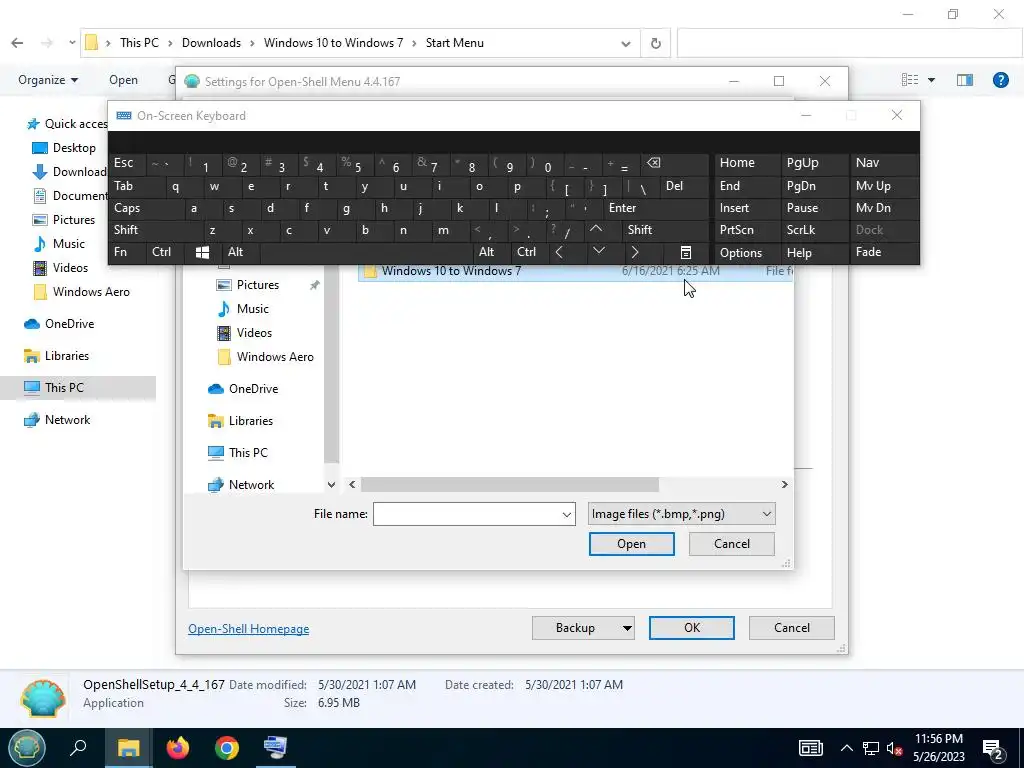Tap the right arrow key on keyboard
1024x768 pixels.
point(634,252)
